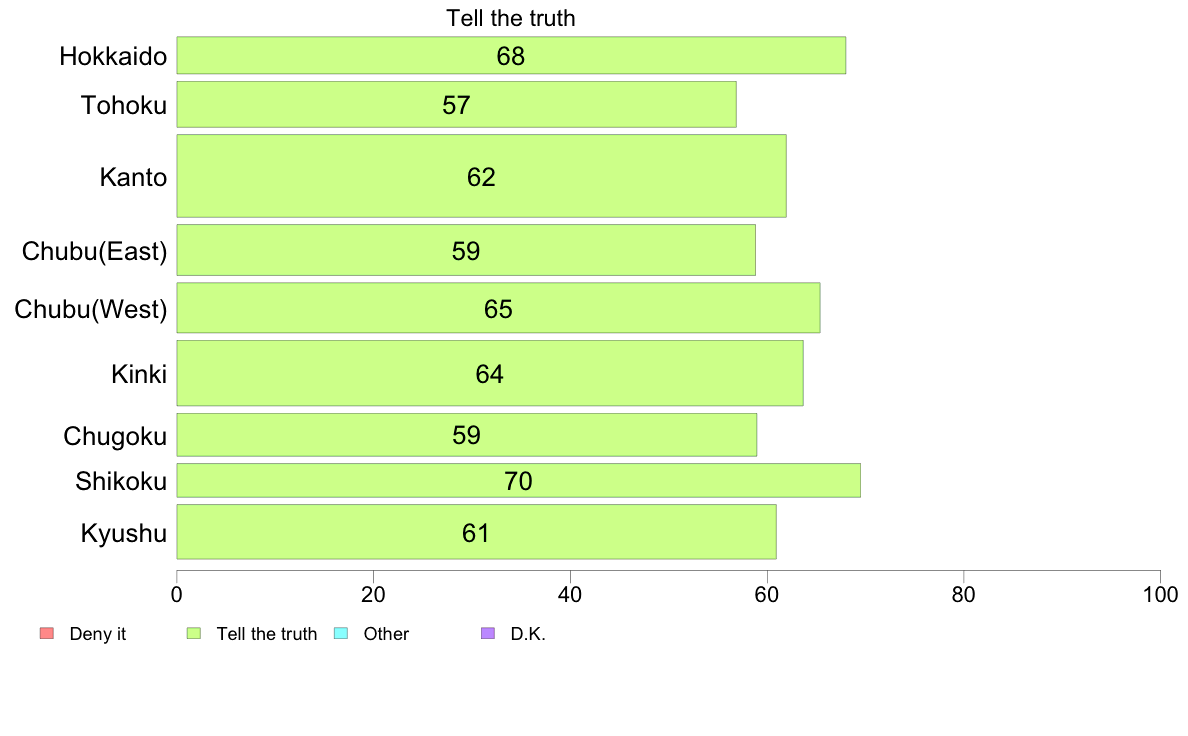Click the Chubu(West) bar showing 65

[499, 308]
